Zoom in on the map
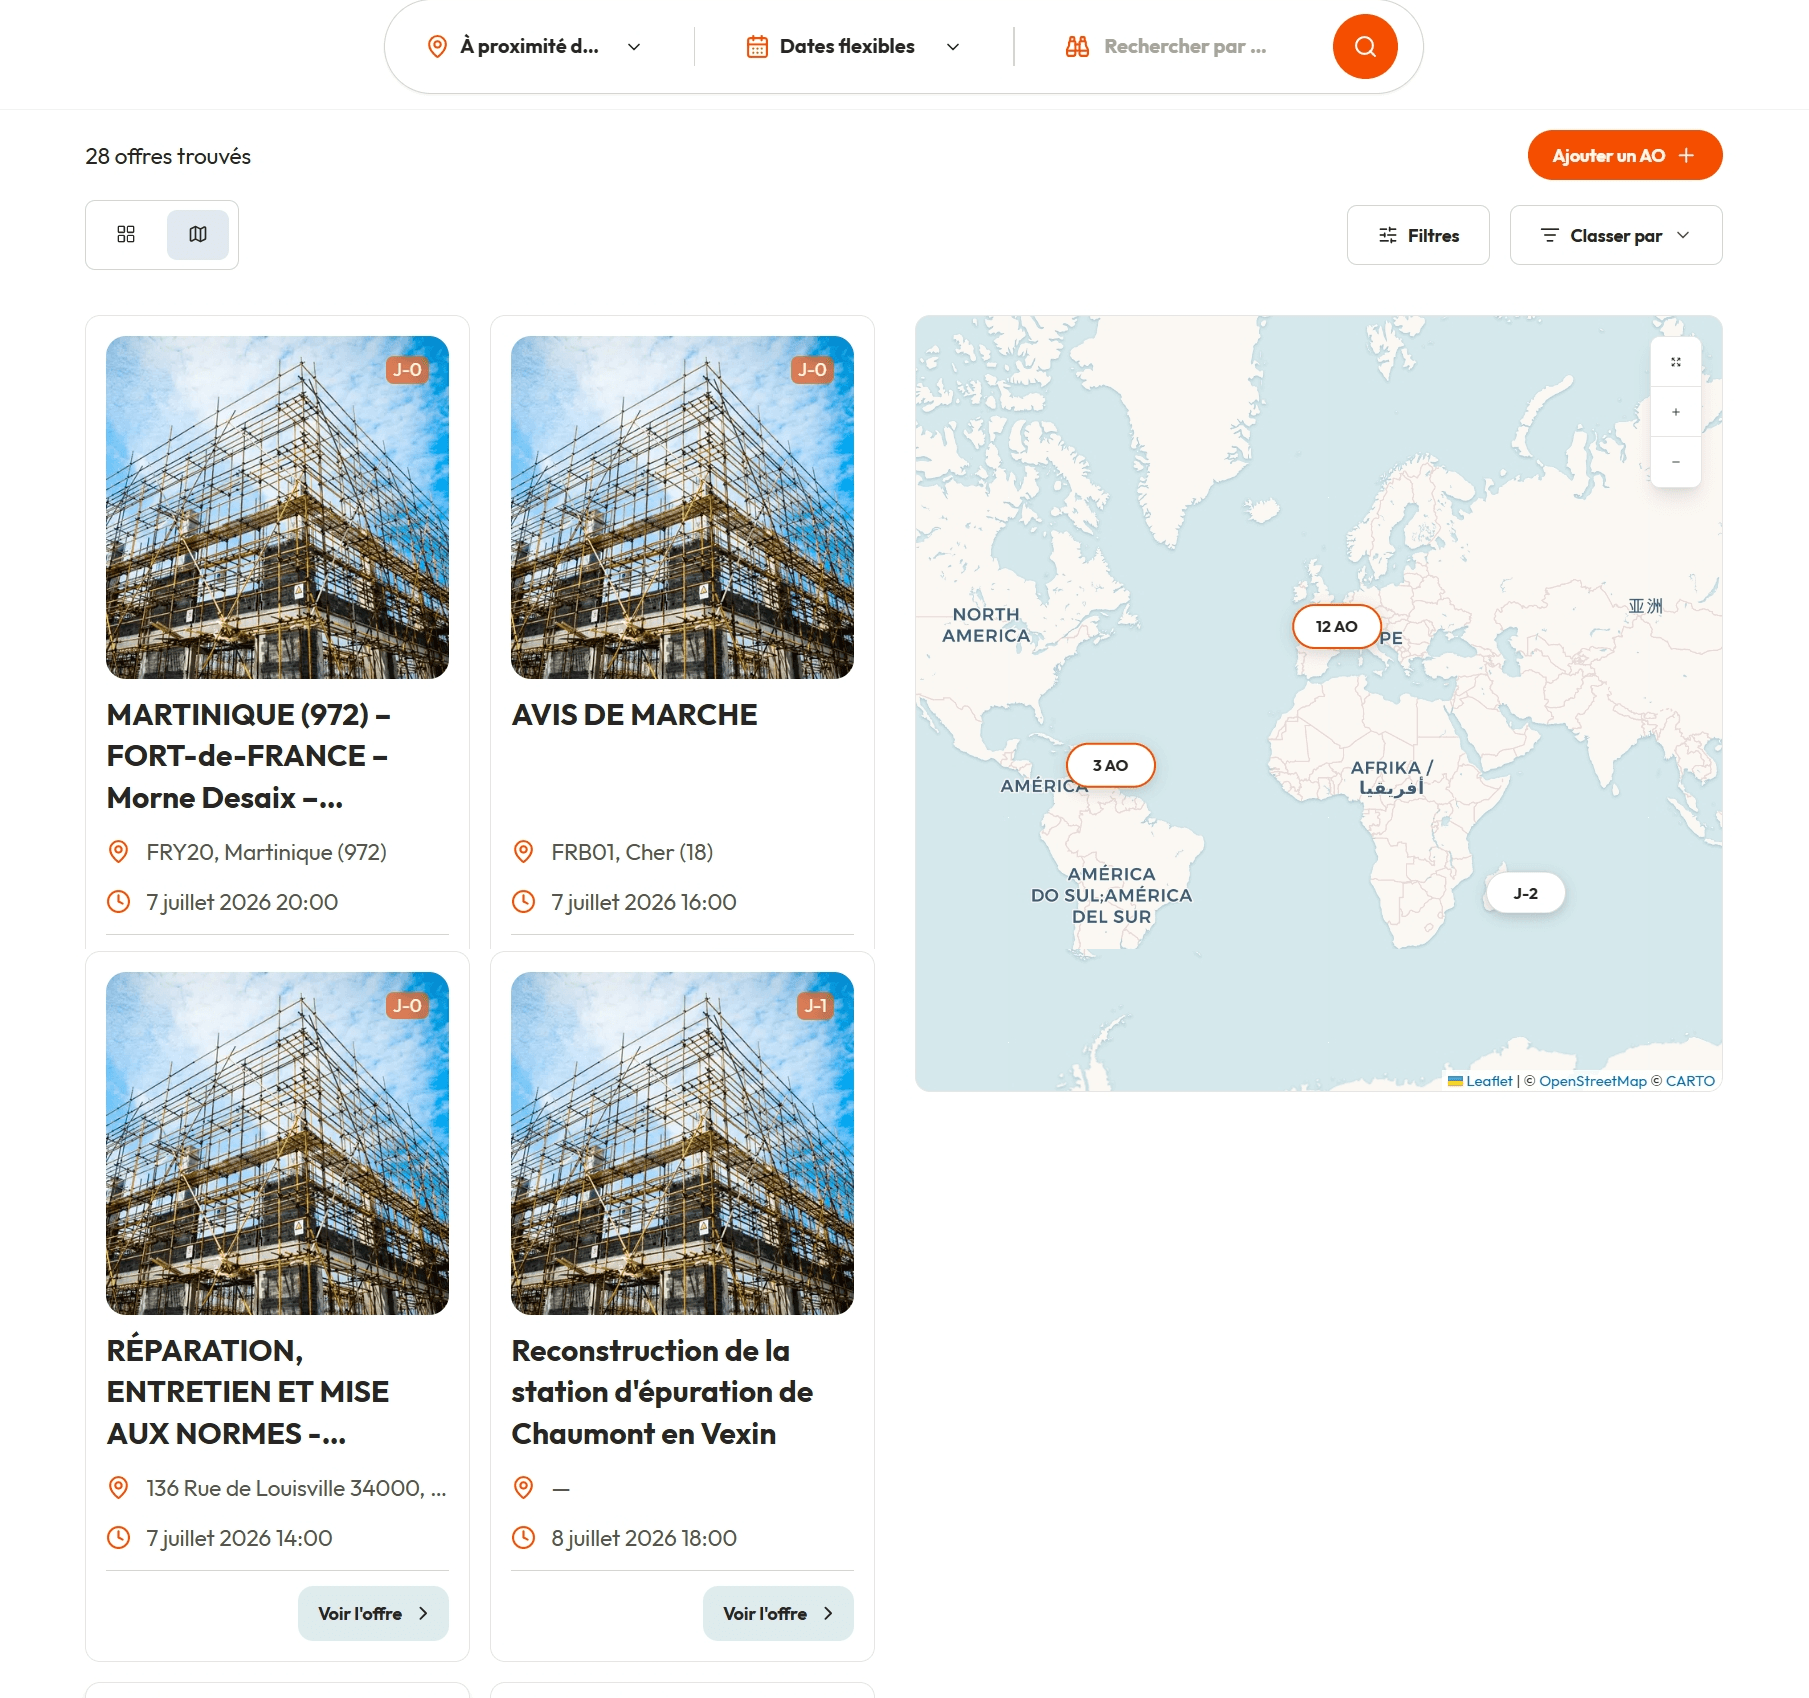Viewport: 1809px width, 1698px height. (x=1676, y=412)
